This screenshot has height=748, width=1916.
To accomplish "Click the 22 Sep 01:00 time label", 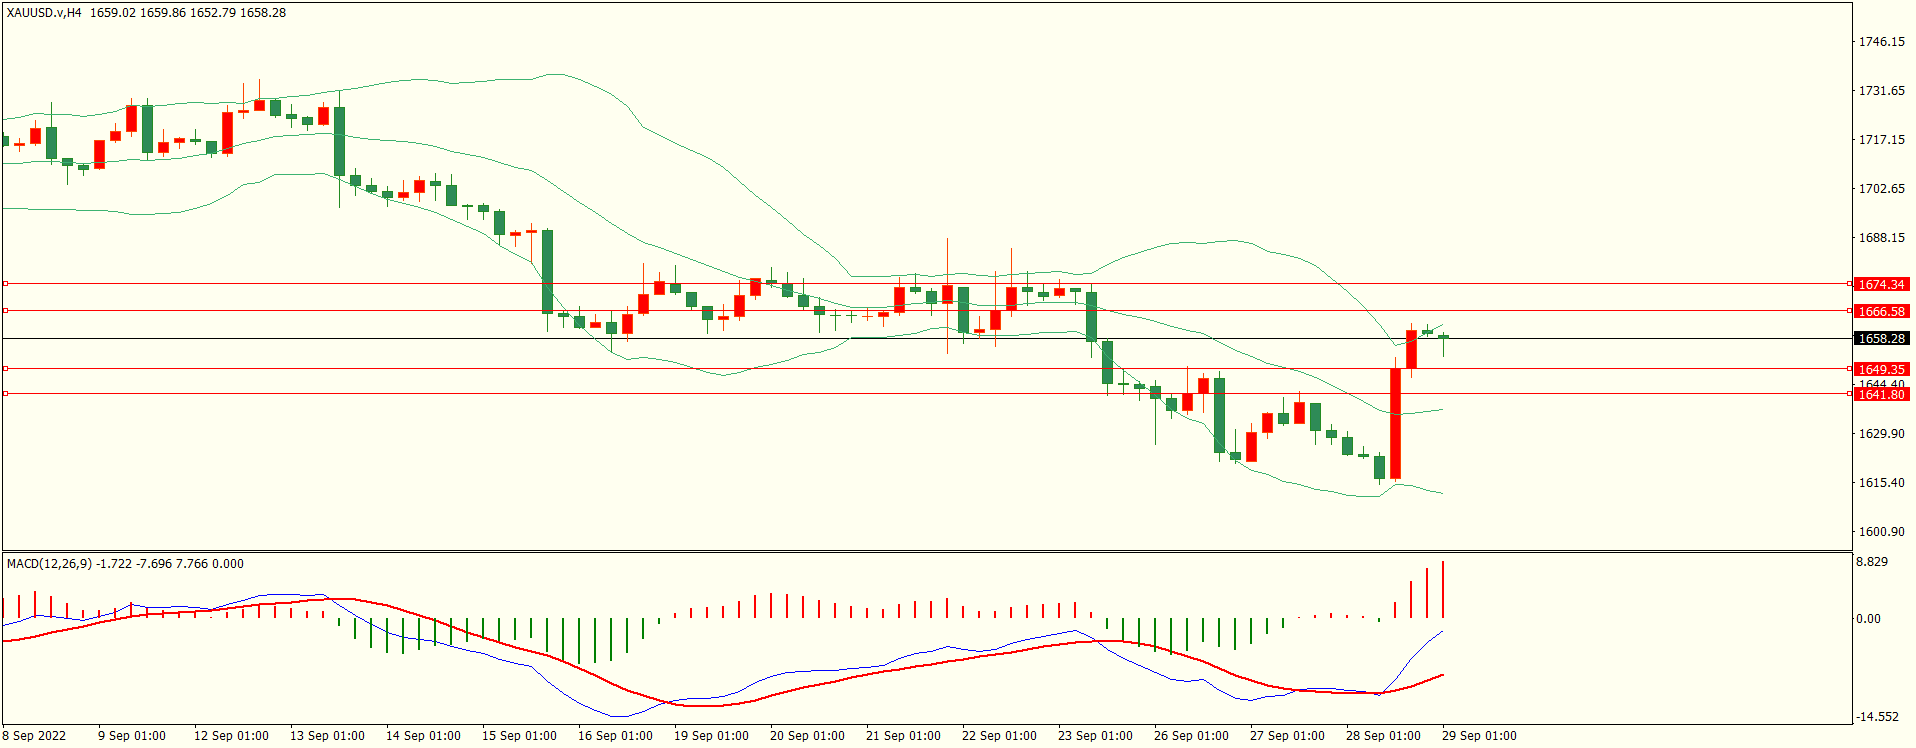I will coord(999,736).
